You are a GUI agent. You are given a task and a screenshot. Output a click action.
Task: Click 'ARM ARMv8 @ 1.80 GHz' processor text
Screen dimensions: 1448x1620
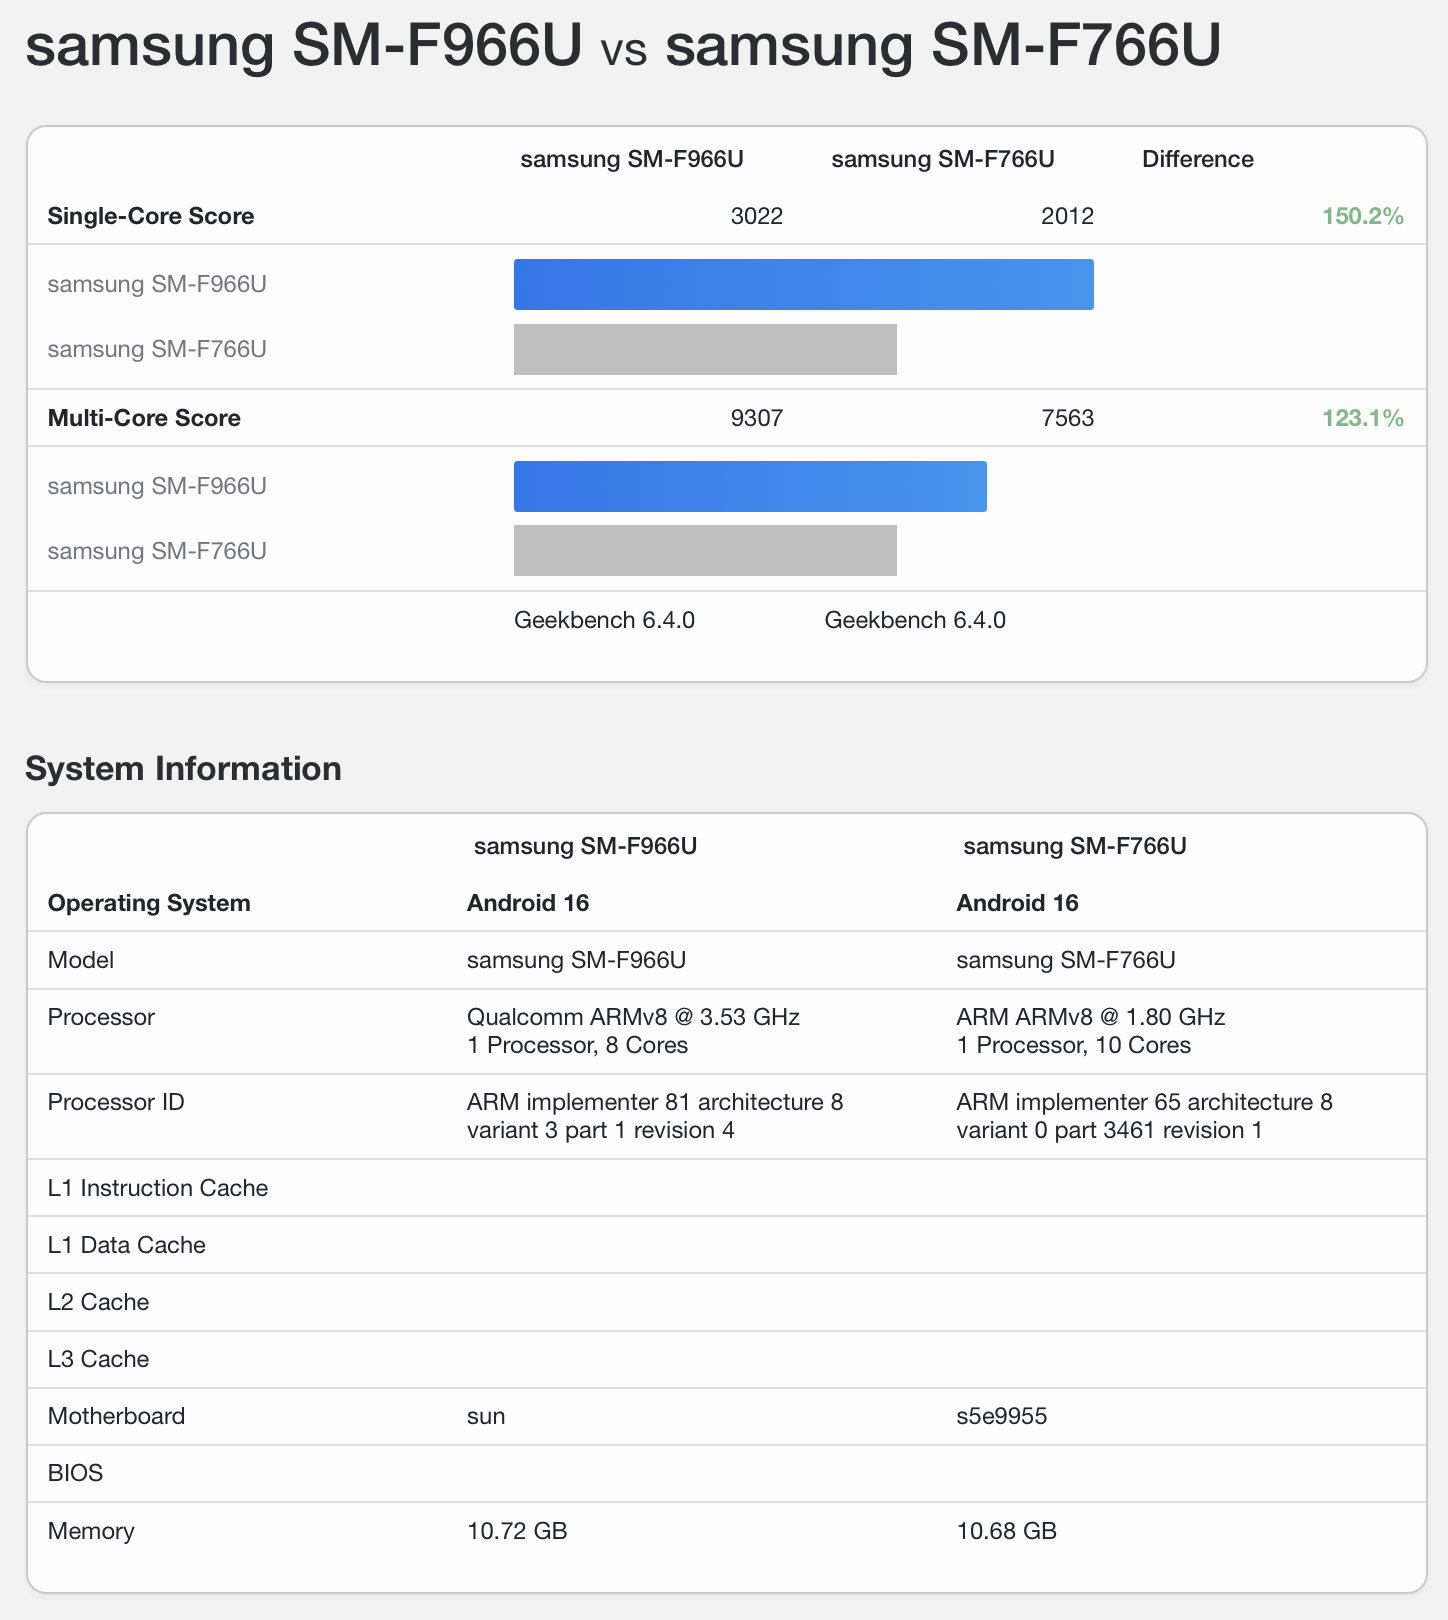pos(1091,1017)
